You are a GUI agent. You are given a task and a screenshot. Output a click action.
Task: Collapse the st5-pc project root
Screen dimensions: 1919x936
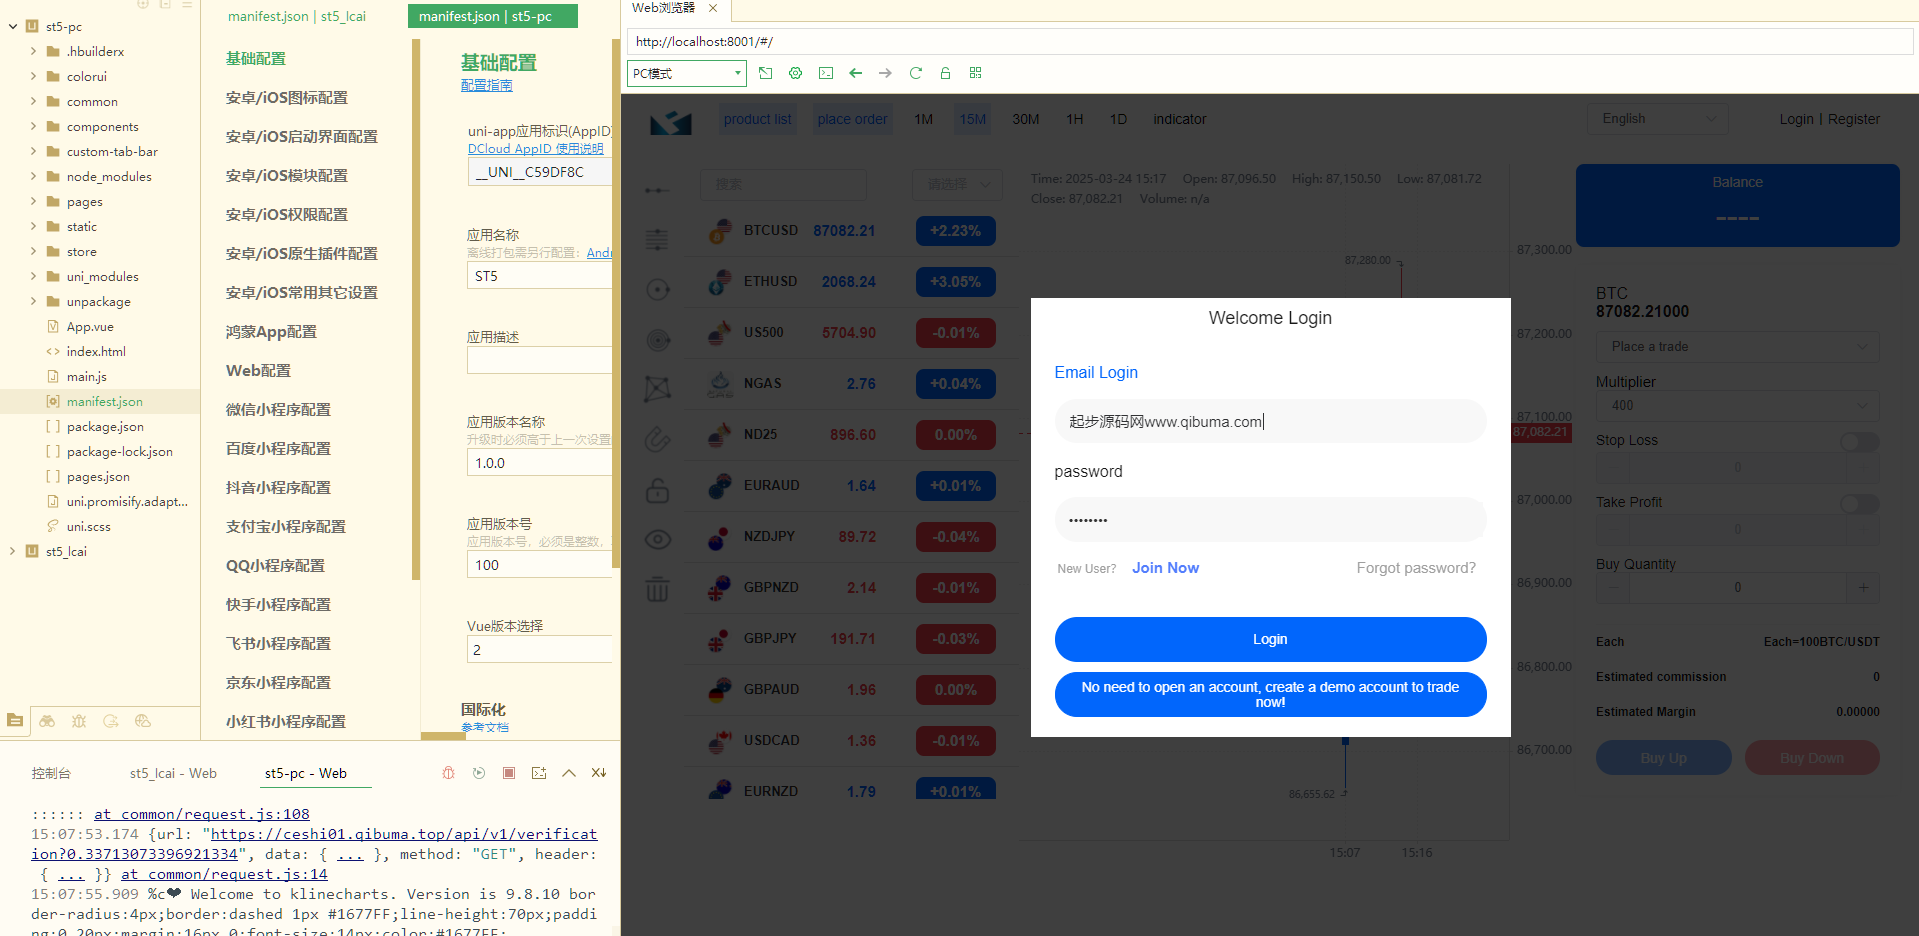click(12, 26)
